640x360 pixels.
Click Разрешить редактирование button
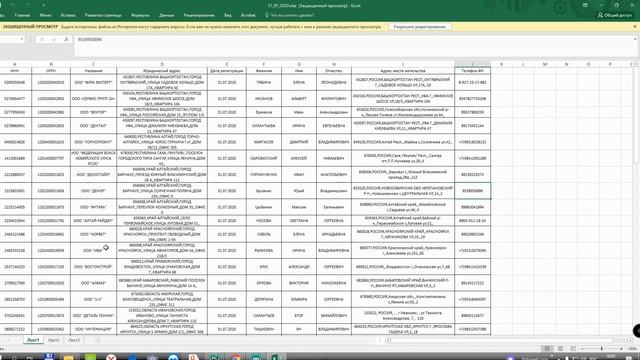(419, 27)
